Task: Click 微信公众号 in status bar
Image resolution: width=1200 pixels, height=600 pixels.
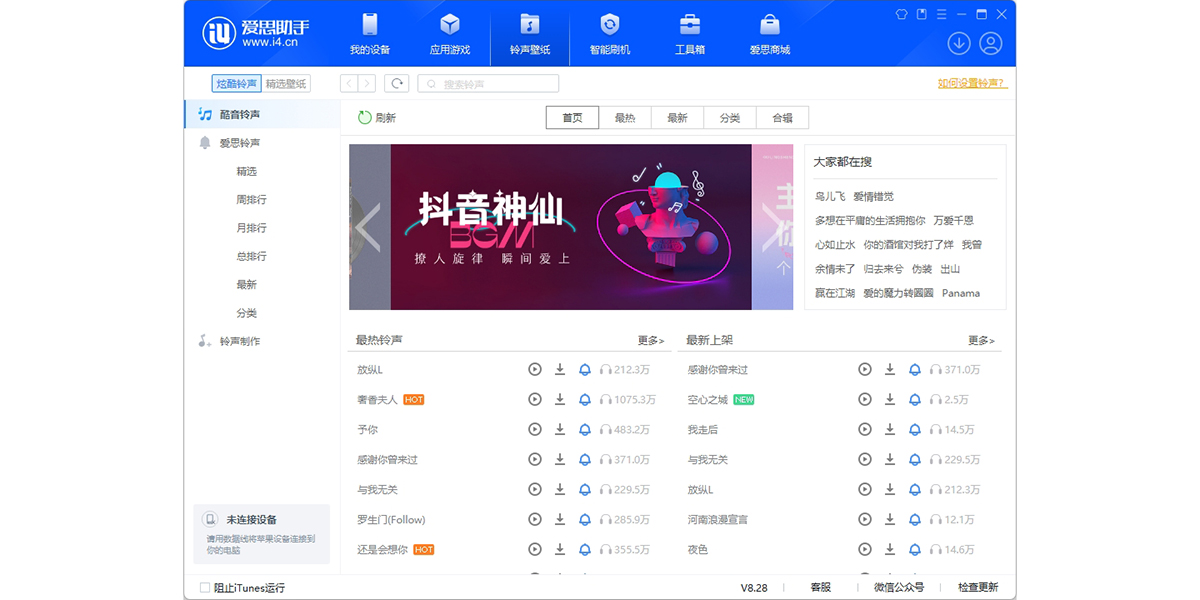Action: pyautogui.click(x=899, y=588)
